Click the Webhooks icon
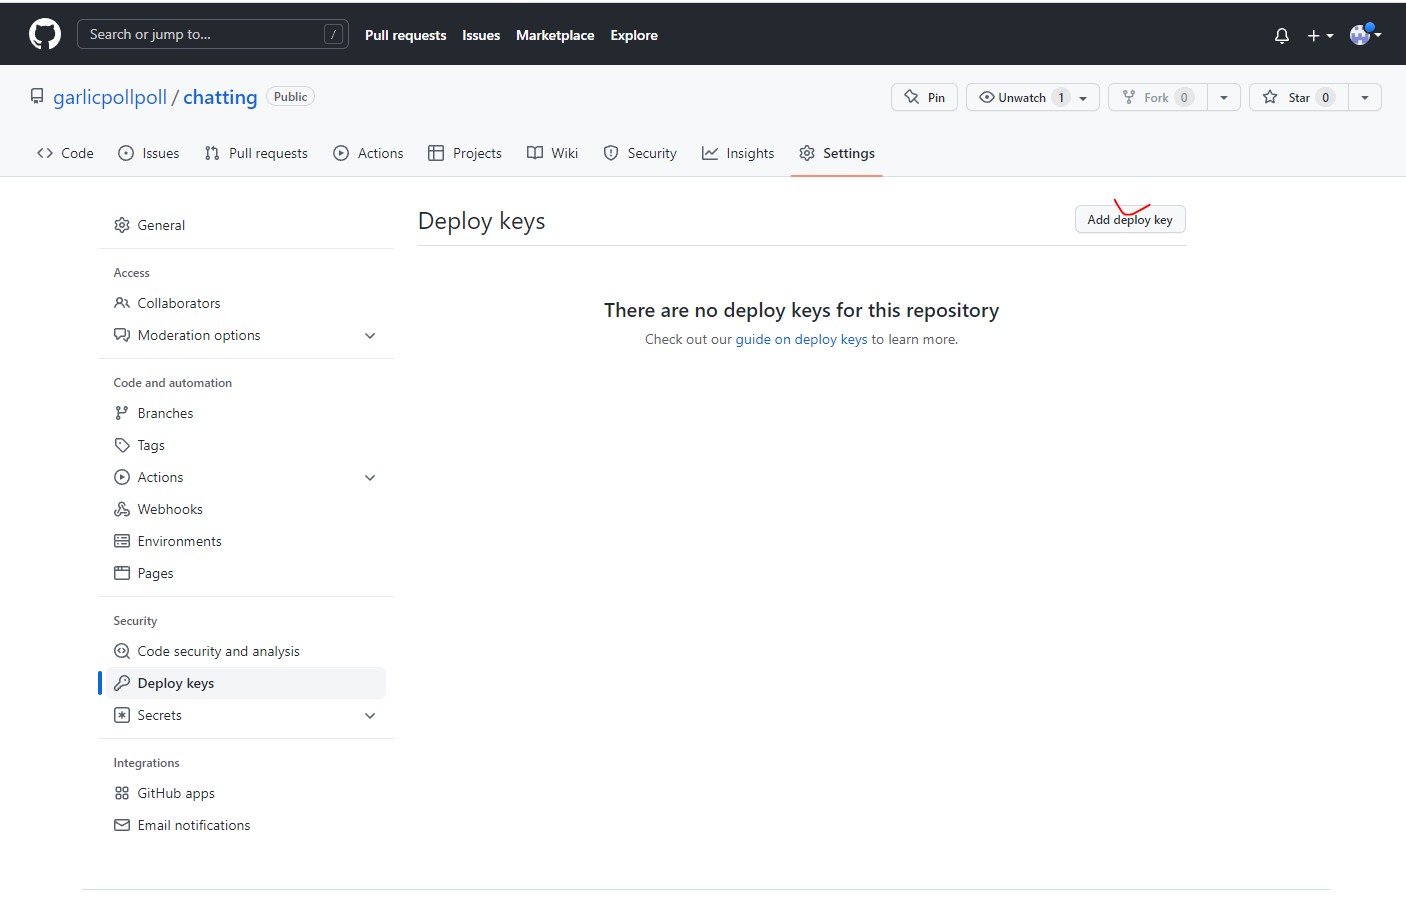Screen dimensions: 1406x902 pos(122,509)
